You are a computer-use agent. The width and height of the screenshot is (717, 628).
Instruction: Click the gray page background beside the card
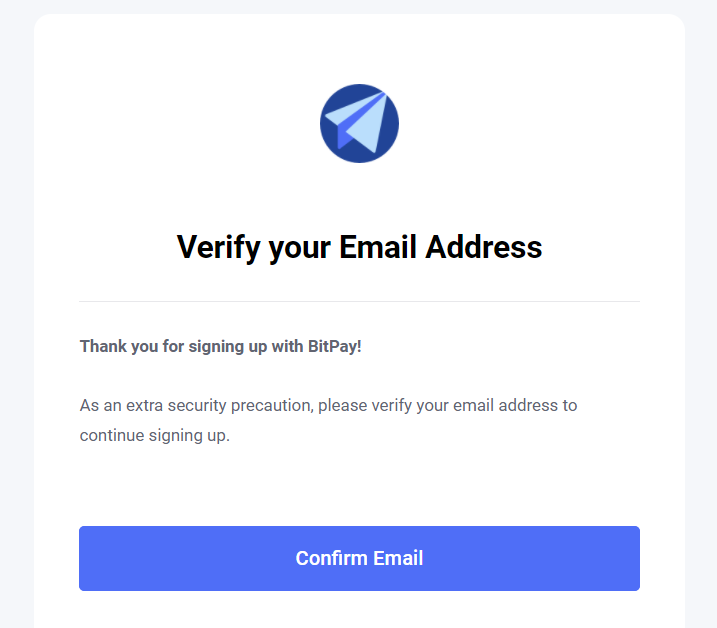pyautogui.click(x=701, y=320)
